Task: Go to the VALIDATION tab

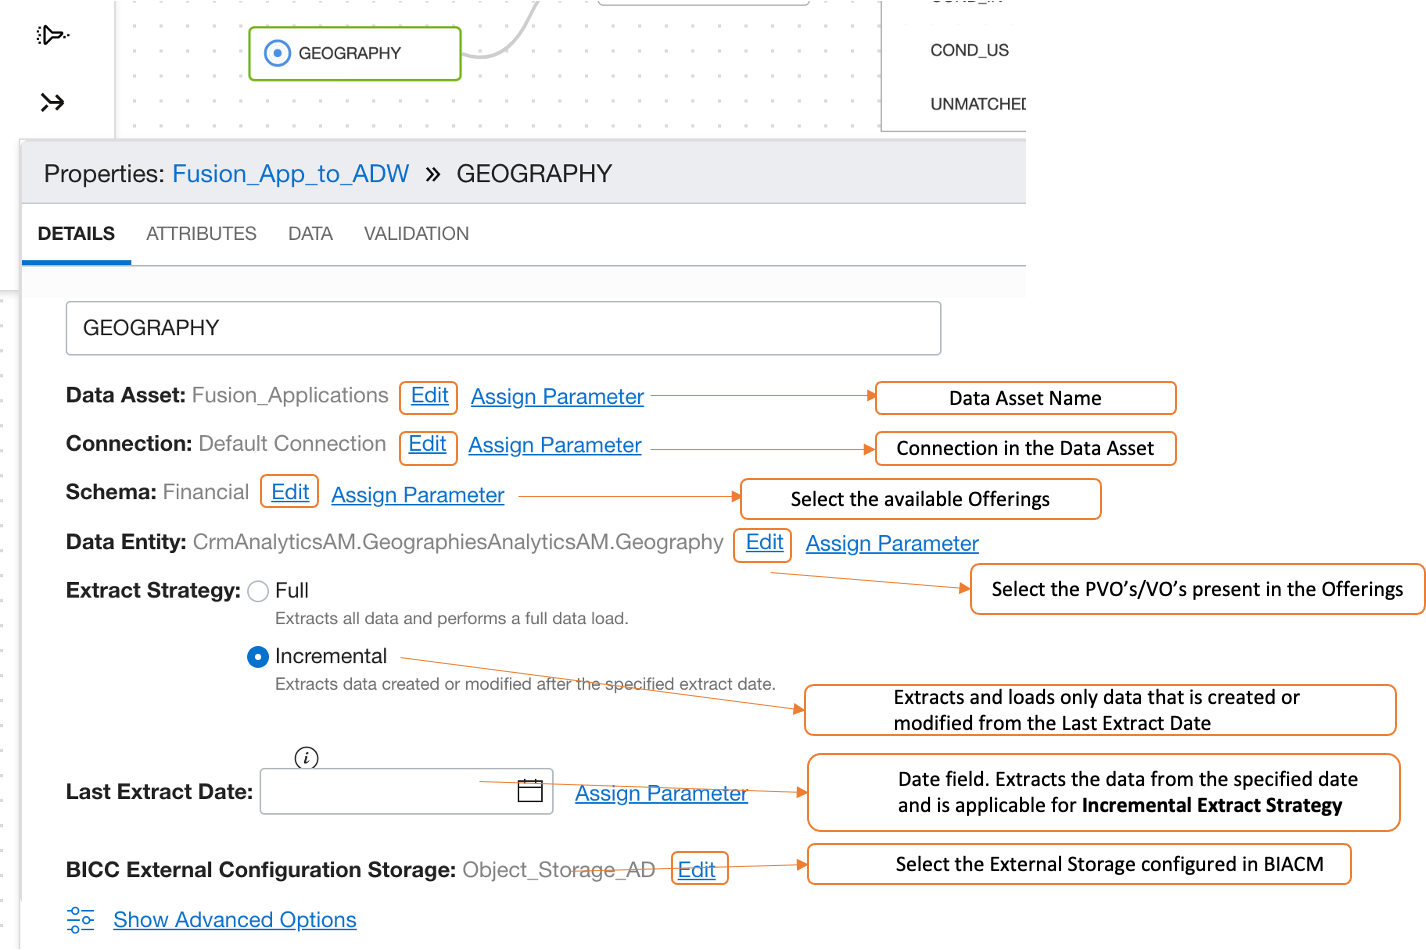Action: click(416, 234)
